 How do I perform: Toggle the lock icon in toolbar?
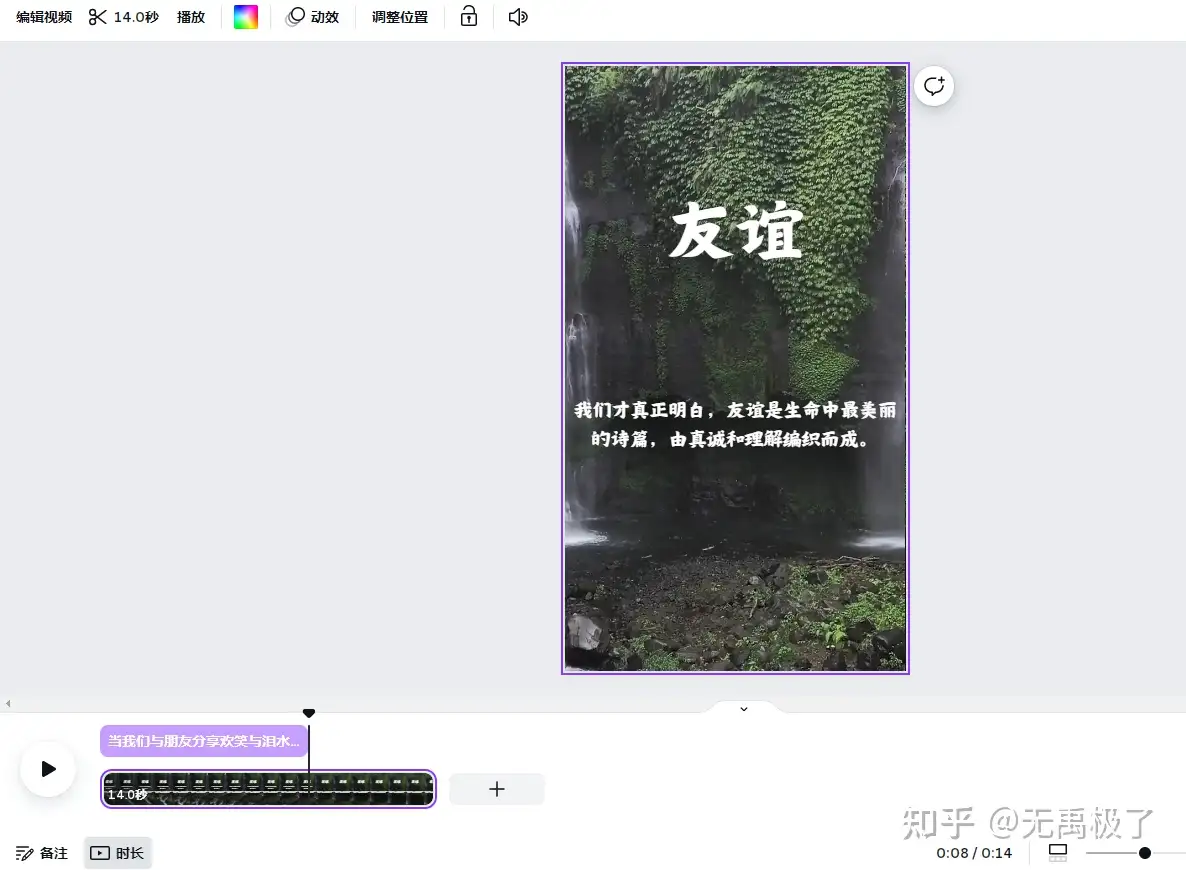pos(469,17)
